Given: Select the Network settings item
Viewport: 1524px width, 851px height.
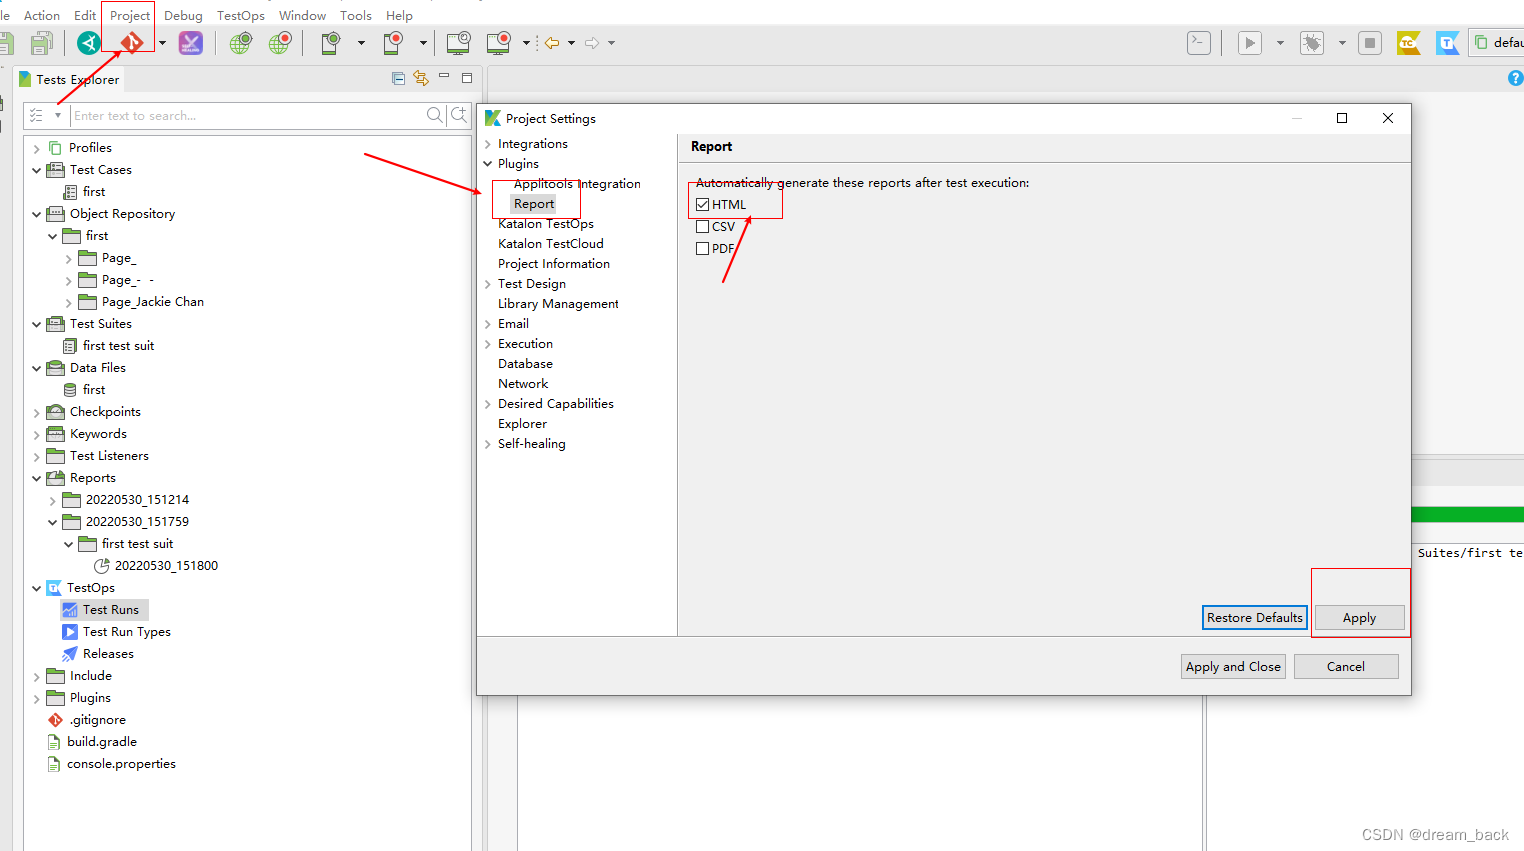Looking at the screenshot, I should 523,384.
